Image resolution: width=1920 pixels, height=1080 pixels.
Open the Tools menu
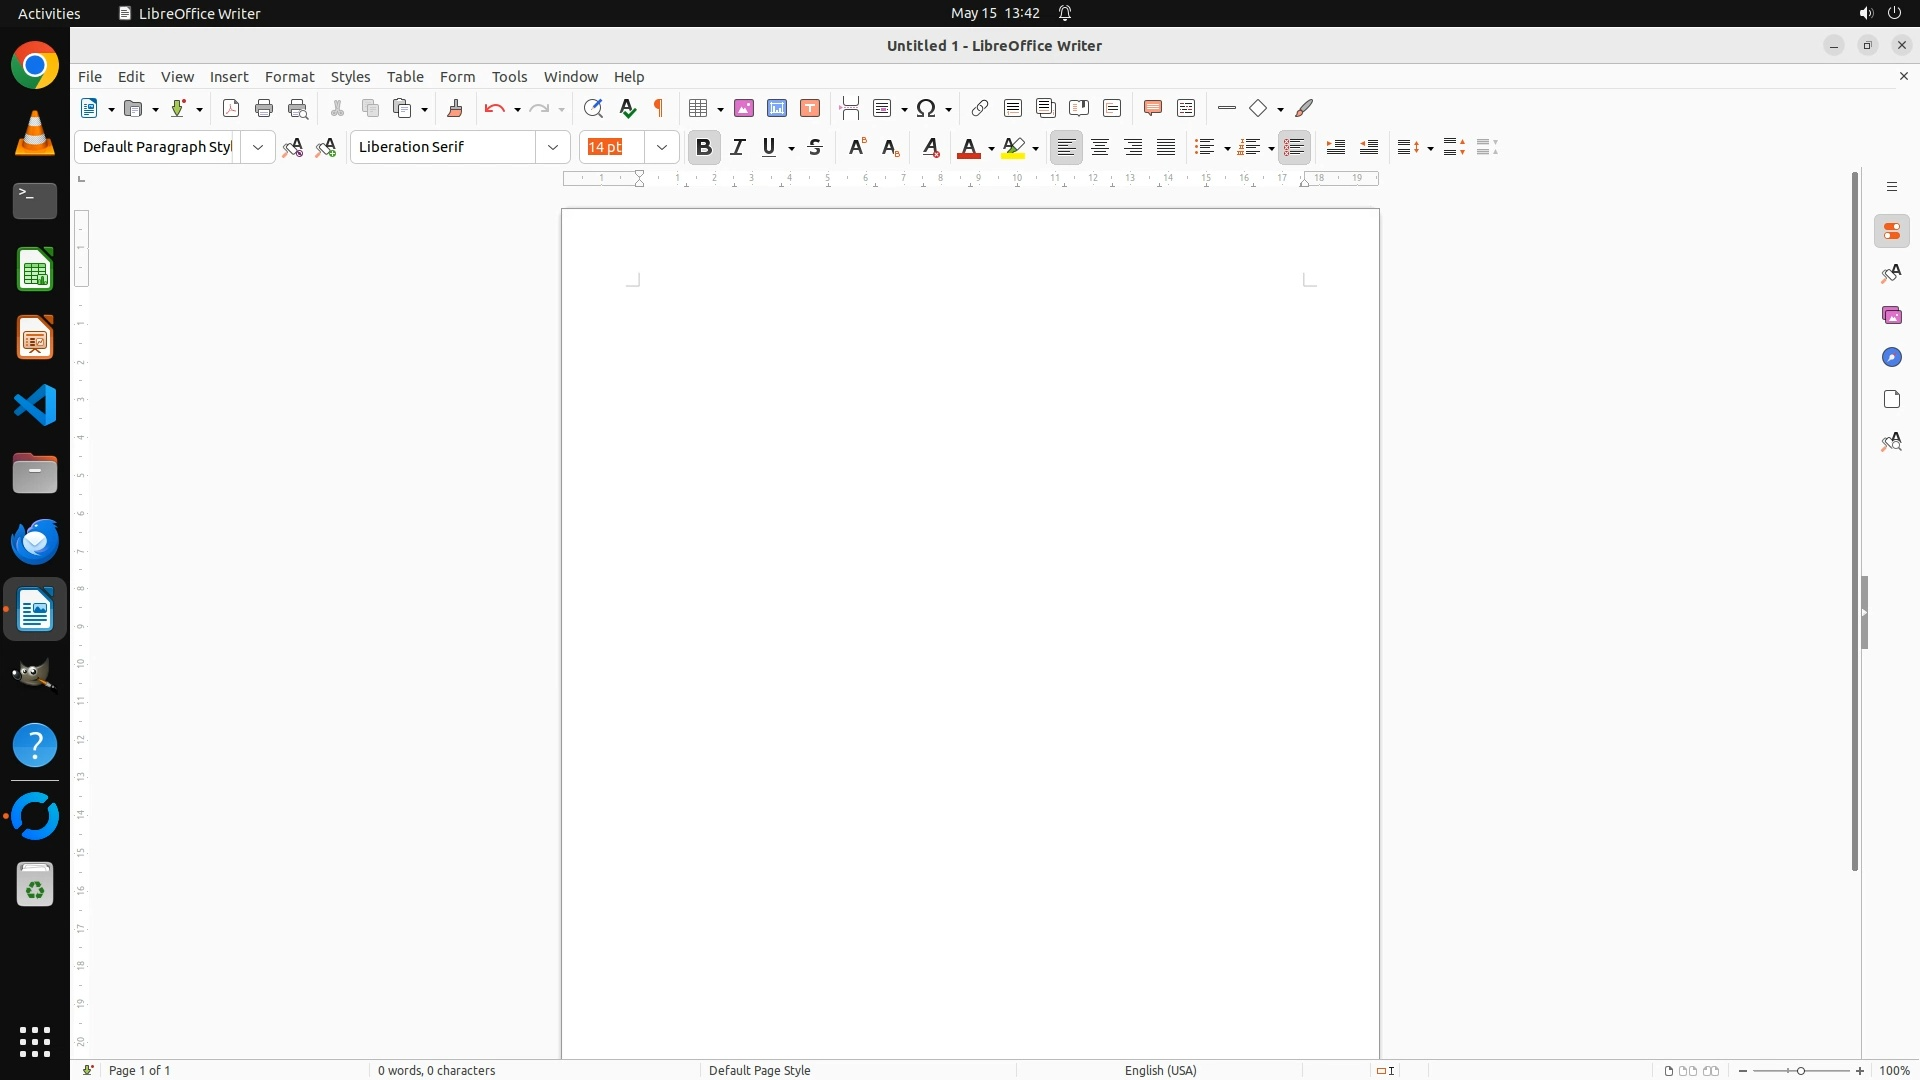coord(509,77)
